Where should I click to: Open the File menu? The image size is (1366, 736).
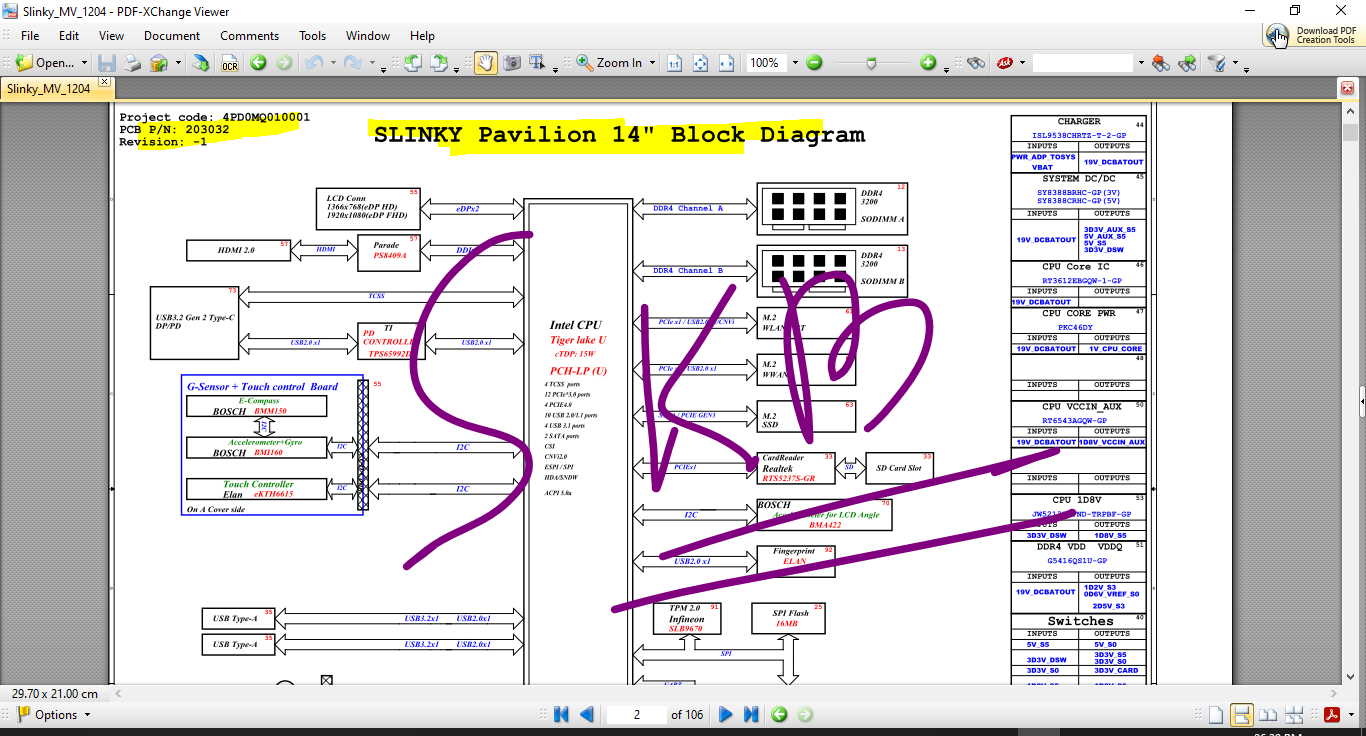pyautogui.click(x=30, y=36)
